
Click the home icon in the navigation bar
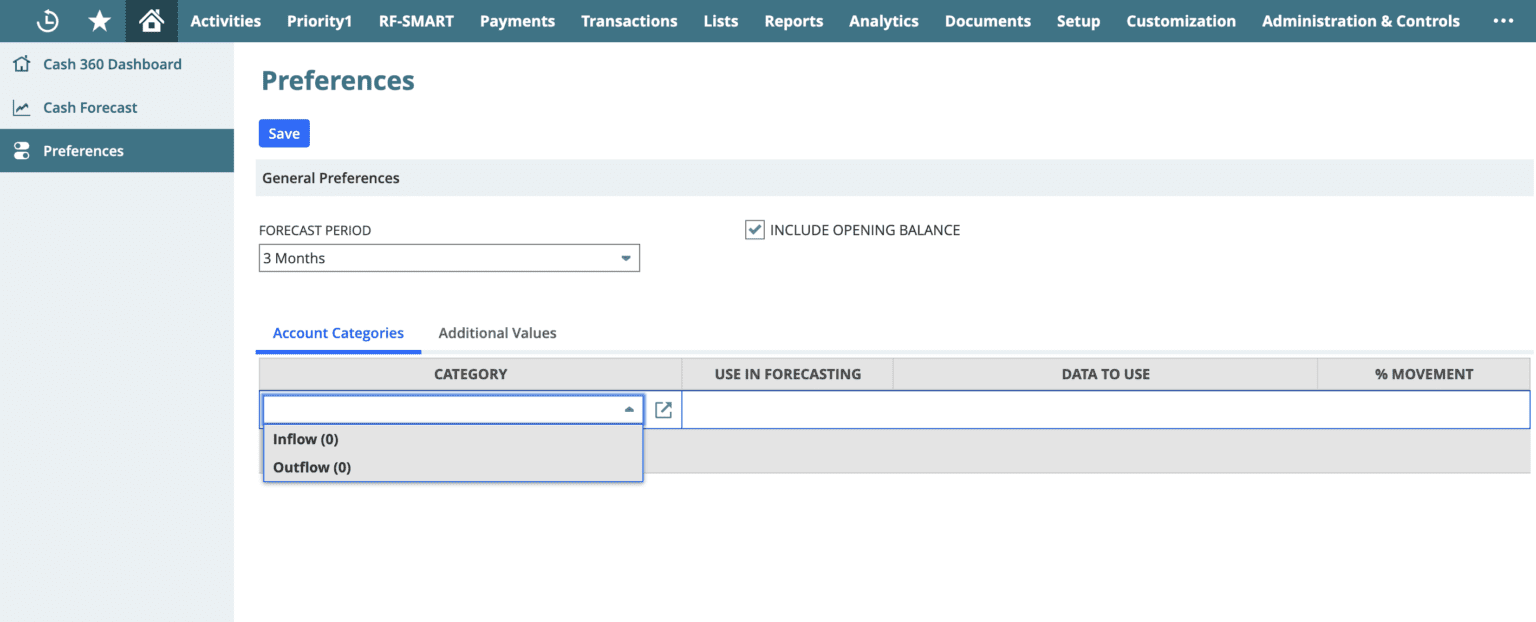[x=151, y=20]
